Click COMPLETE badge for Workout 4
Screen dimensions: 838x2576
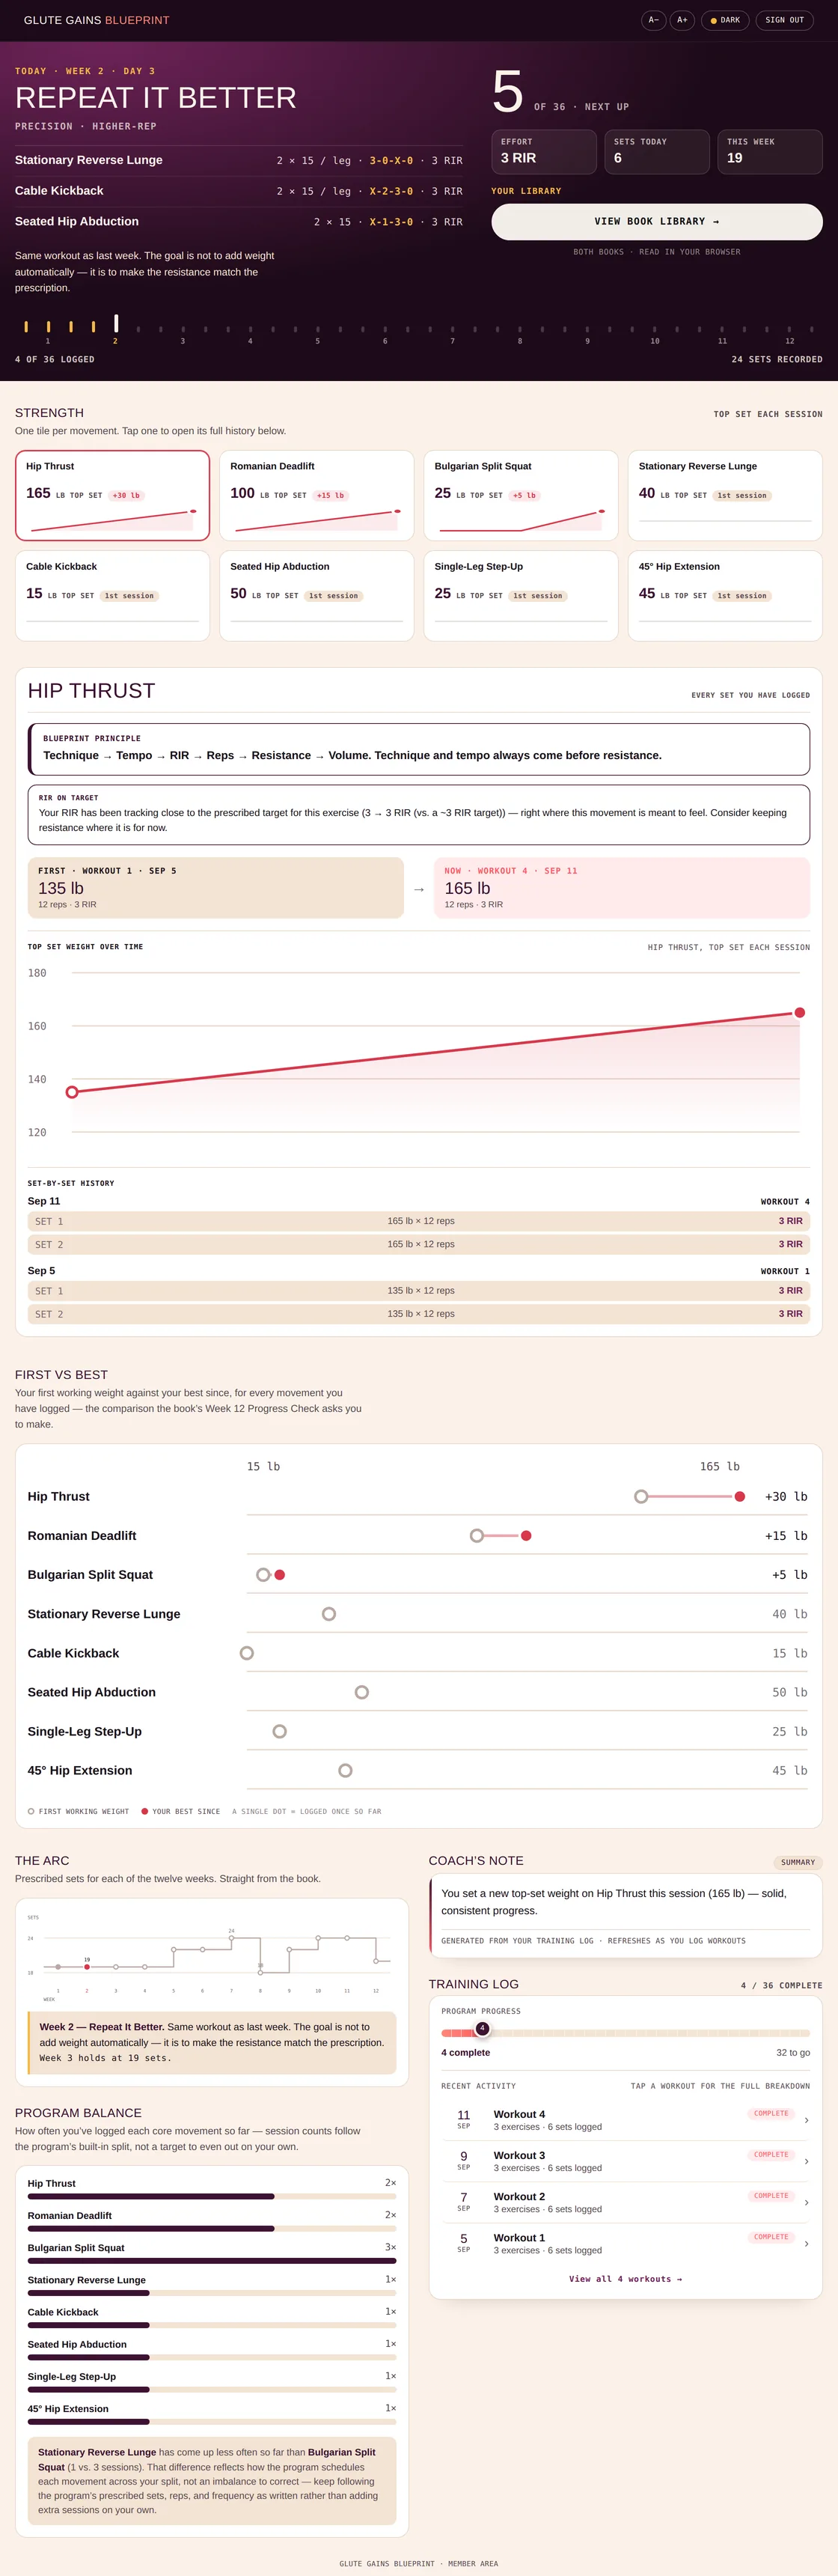point(771,2113)
